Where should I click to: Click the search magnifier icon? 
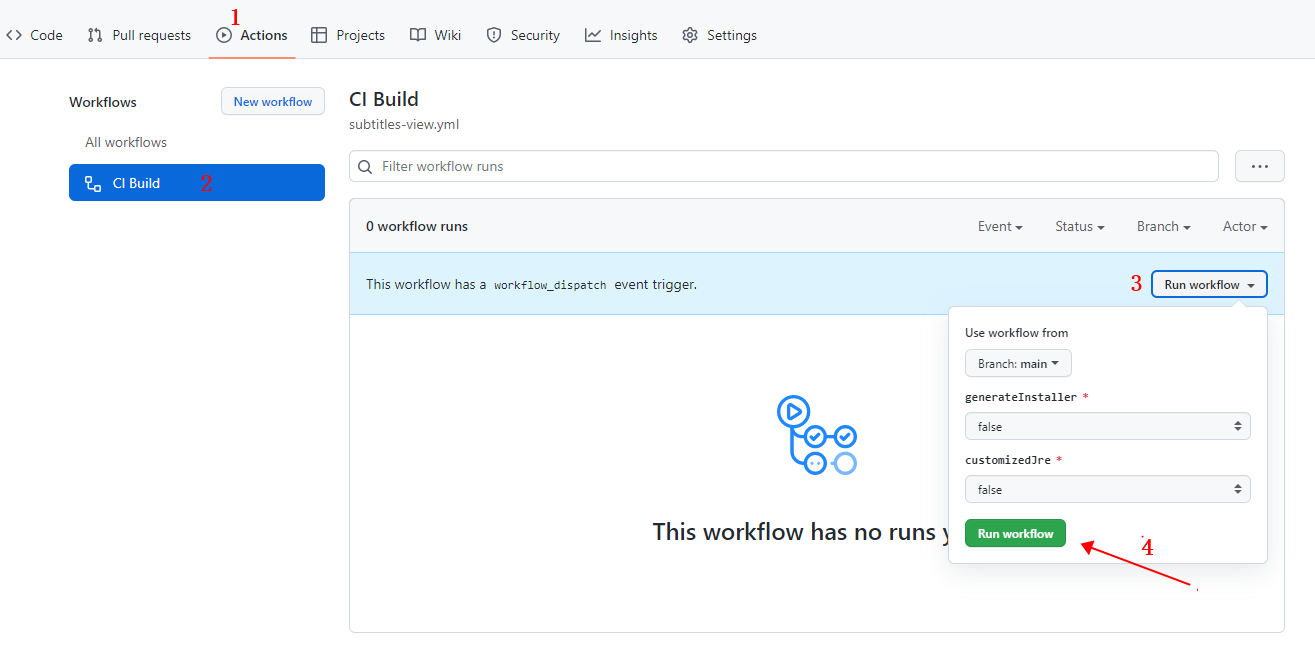point(366,166)
